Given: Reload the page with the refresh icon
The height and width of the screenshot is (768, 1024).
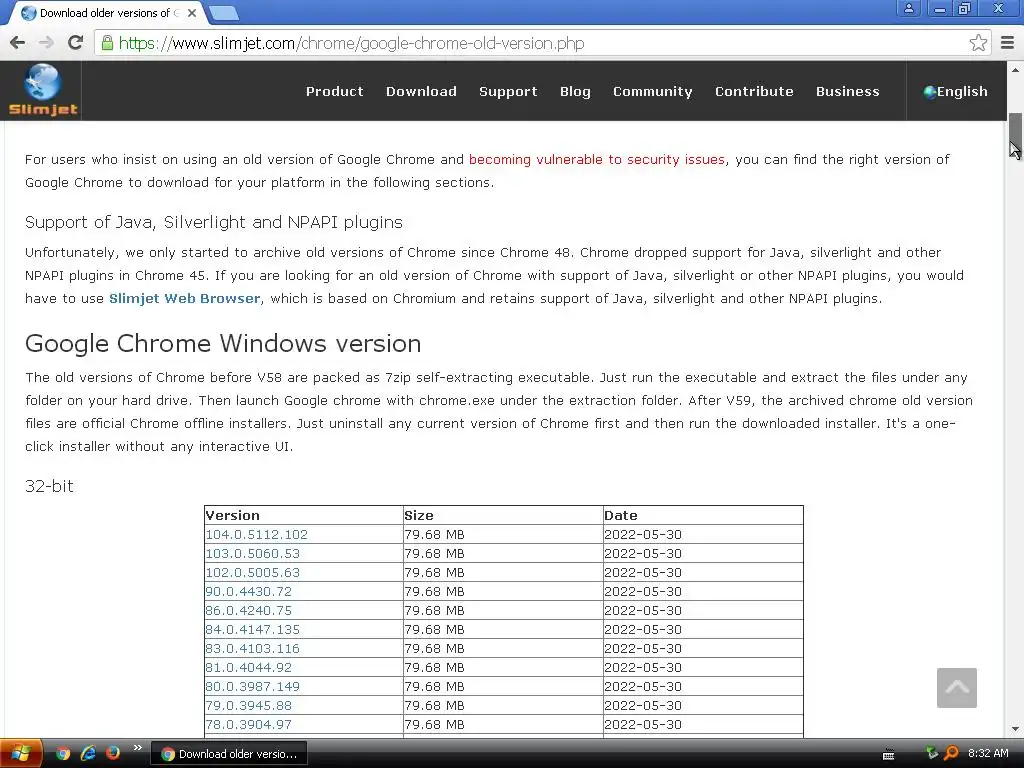Looking at the screenshot, I should tap(75, 43).
